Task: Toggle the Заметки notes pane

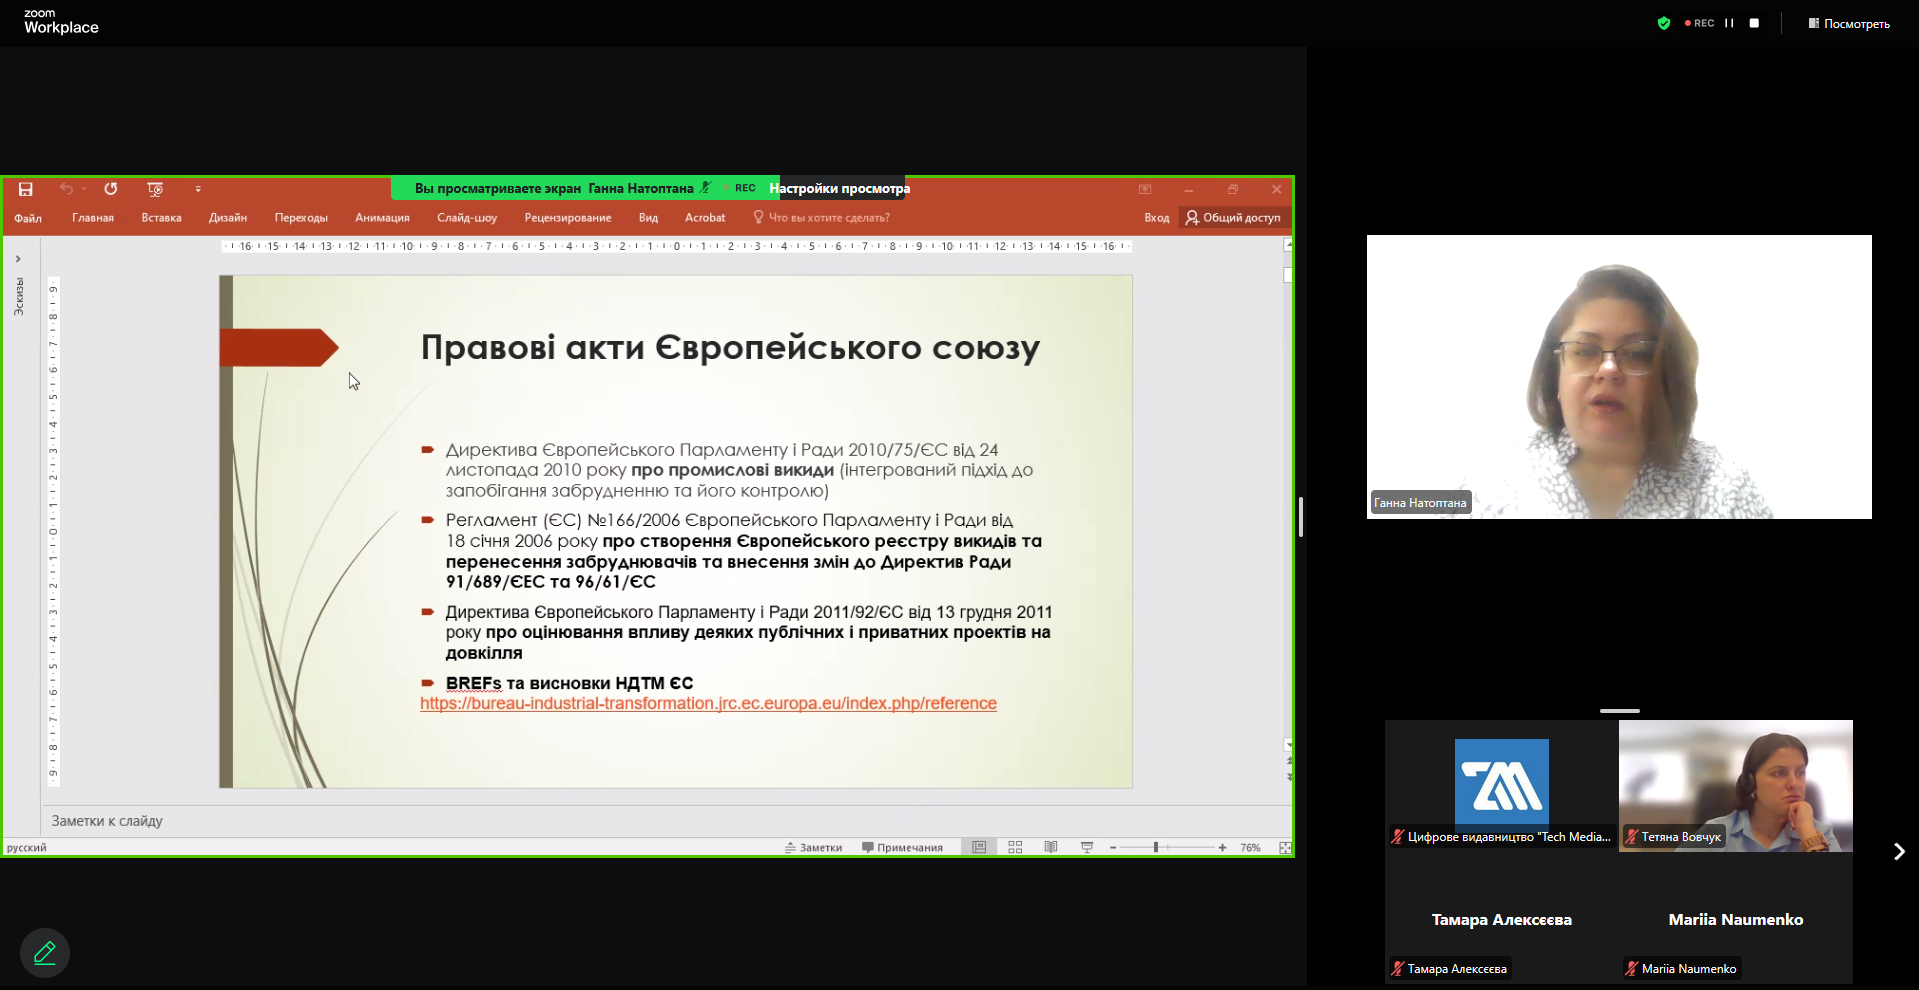Action: 813,847
